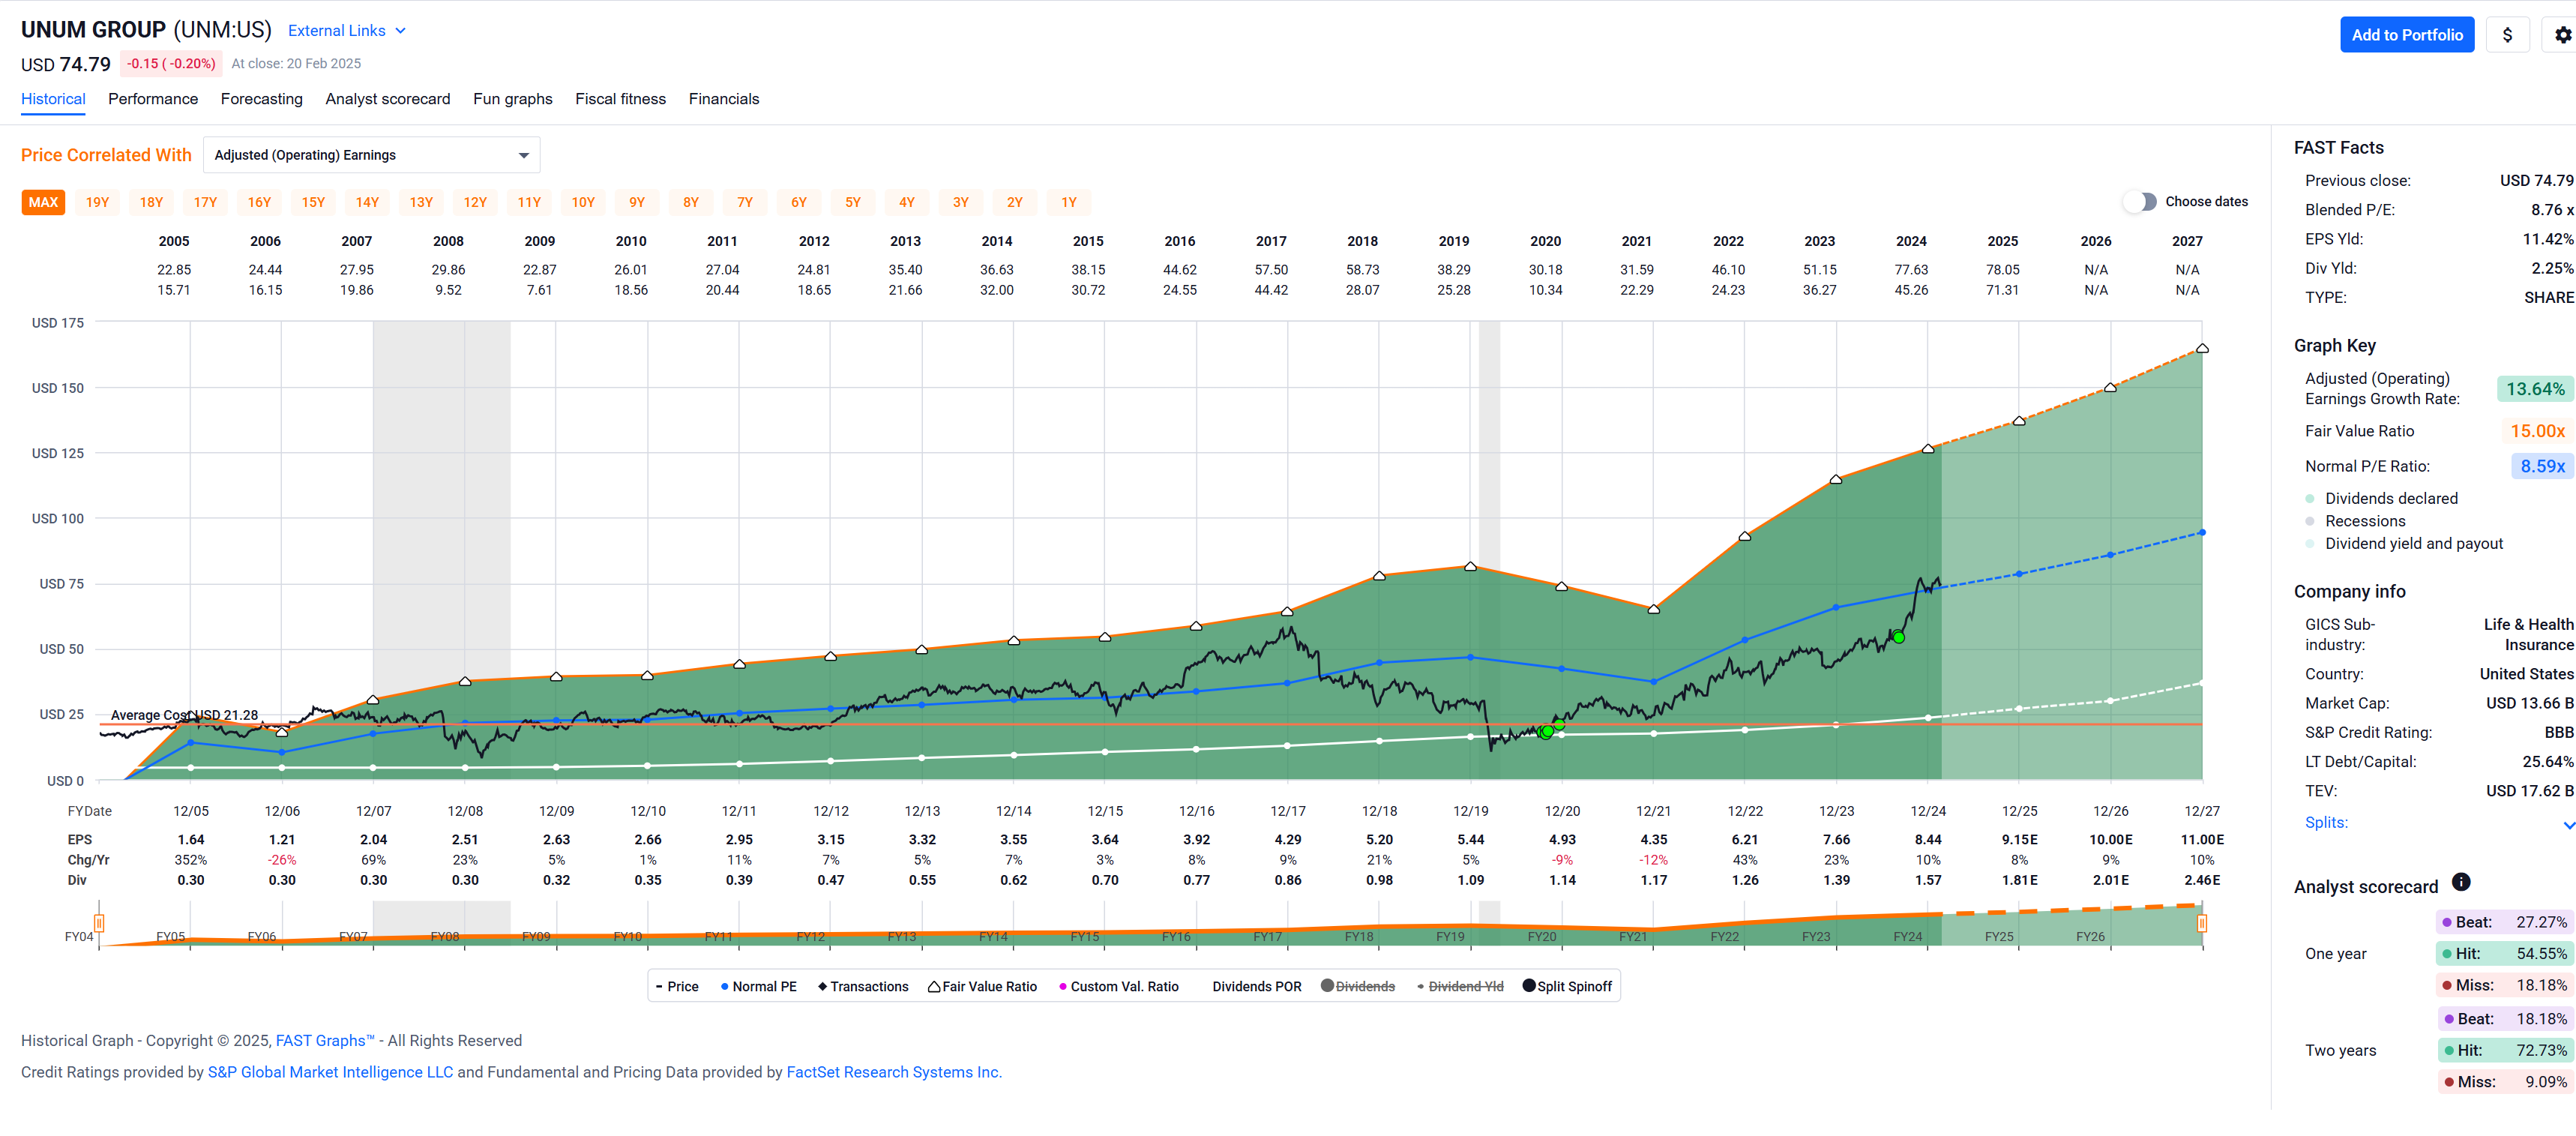Screen dimensions: 2576x1136
Task: Switch to the Performance tab
Action: (x=153, y=99)
